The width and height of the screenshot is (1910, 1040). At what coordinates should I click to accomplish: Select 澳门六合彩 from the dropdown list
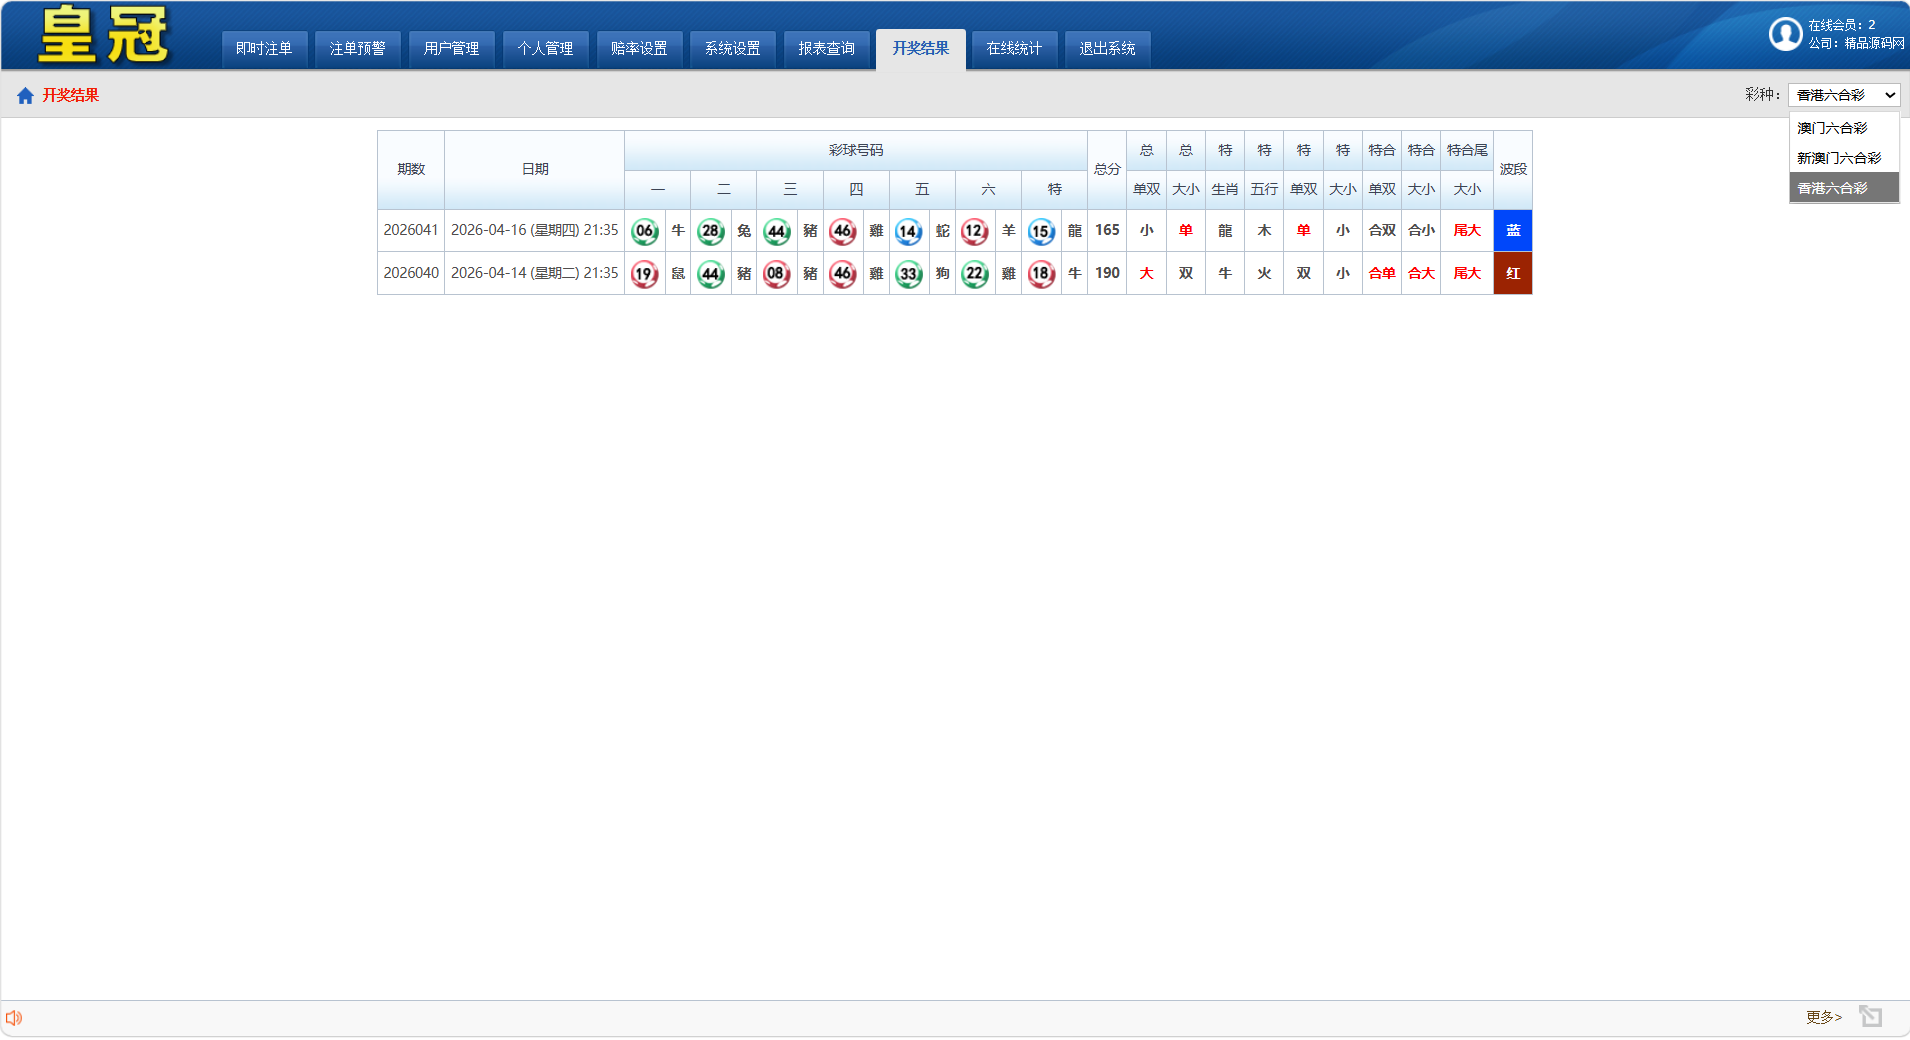pyautogui.click(x=1832, y=128)
